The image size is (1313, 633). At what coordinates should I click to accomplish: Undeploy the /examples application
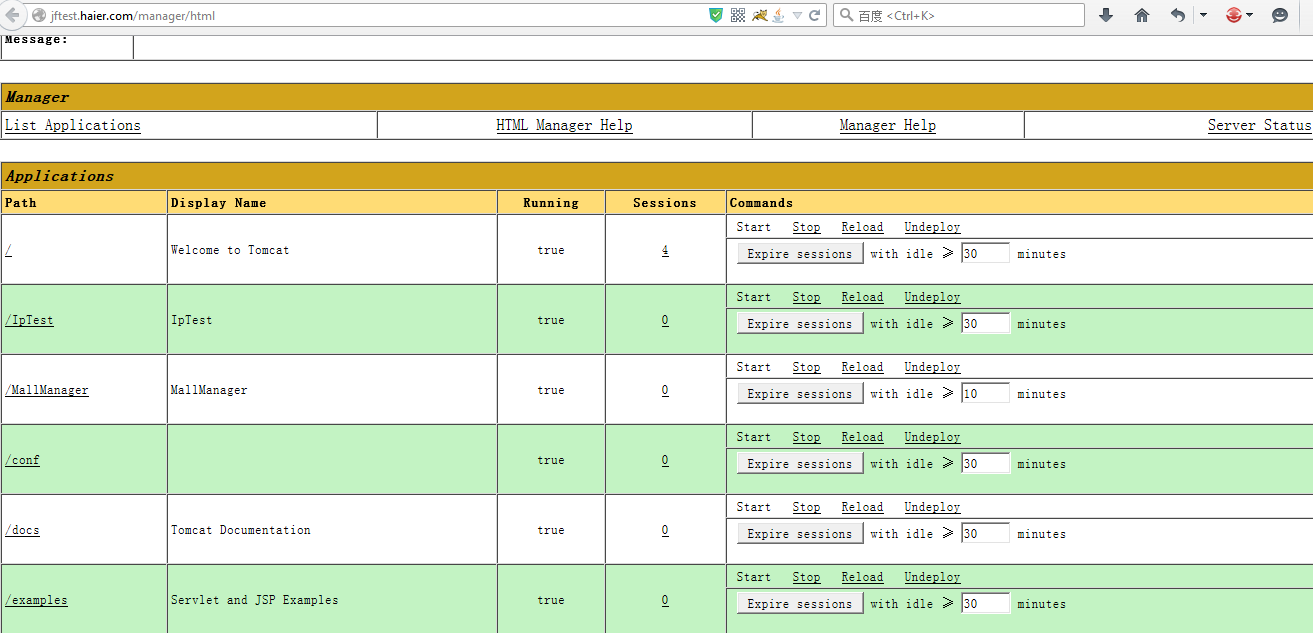tap(932, 577)
